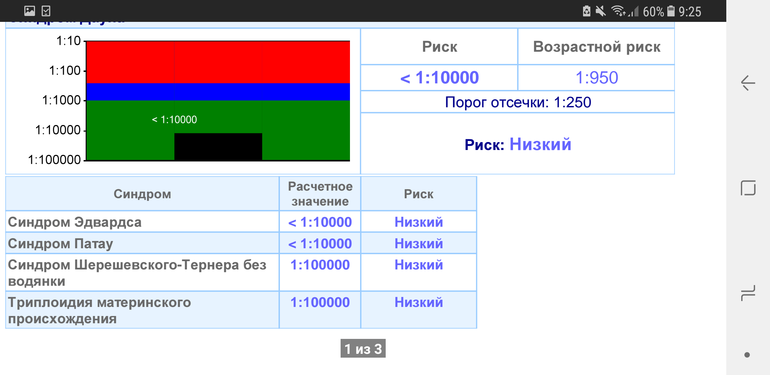Tap the 9:25 clock in status bar
Screen dimensions: 770x375
click(690, 11)
